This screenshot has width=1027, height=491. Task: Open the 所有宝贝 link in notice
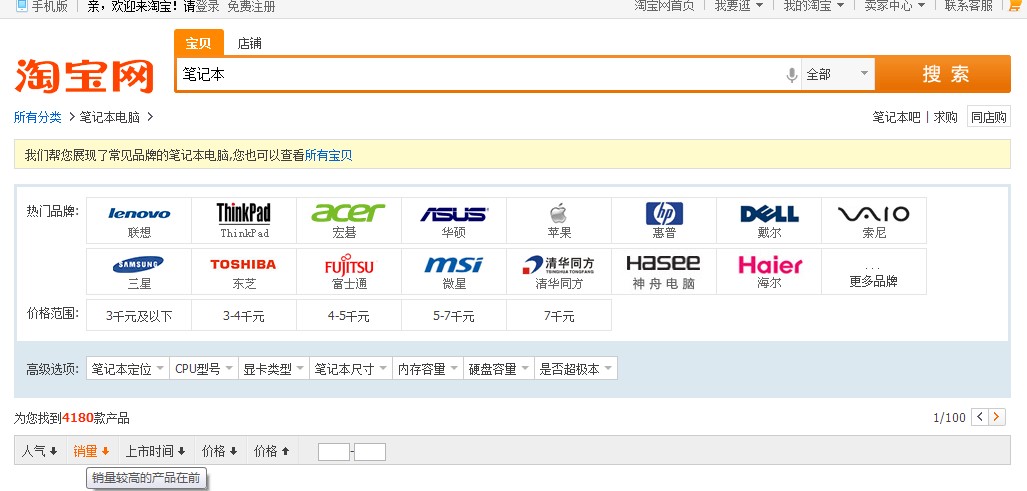pos(328,155)
